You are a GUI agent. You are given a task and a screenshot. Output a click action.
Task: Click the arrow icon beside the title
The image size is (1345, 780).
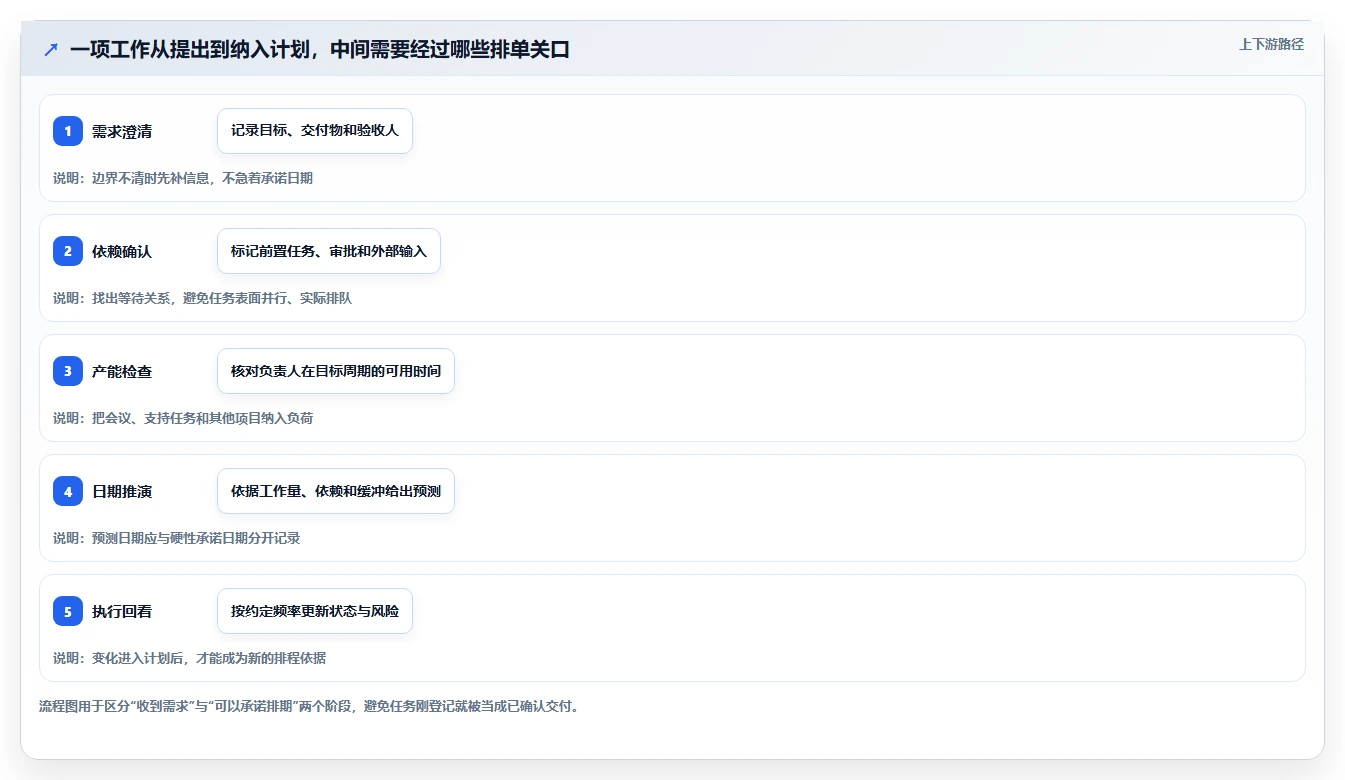[51, 49]
